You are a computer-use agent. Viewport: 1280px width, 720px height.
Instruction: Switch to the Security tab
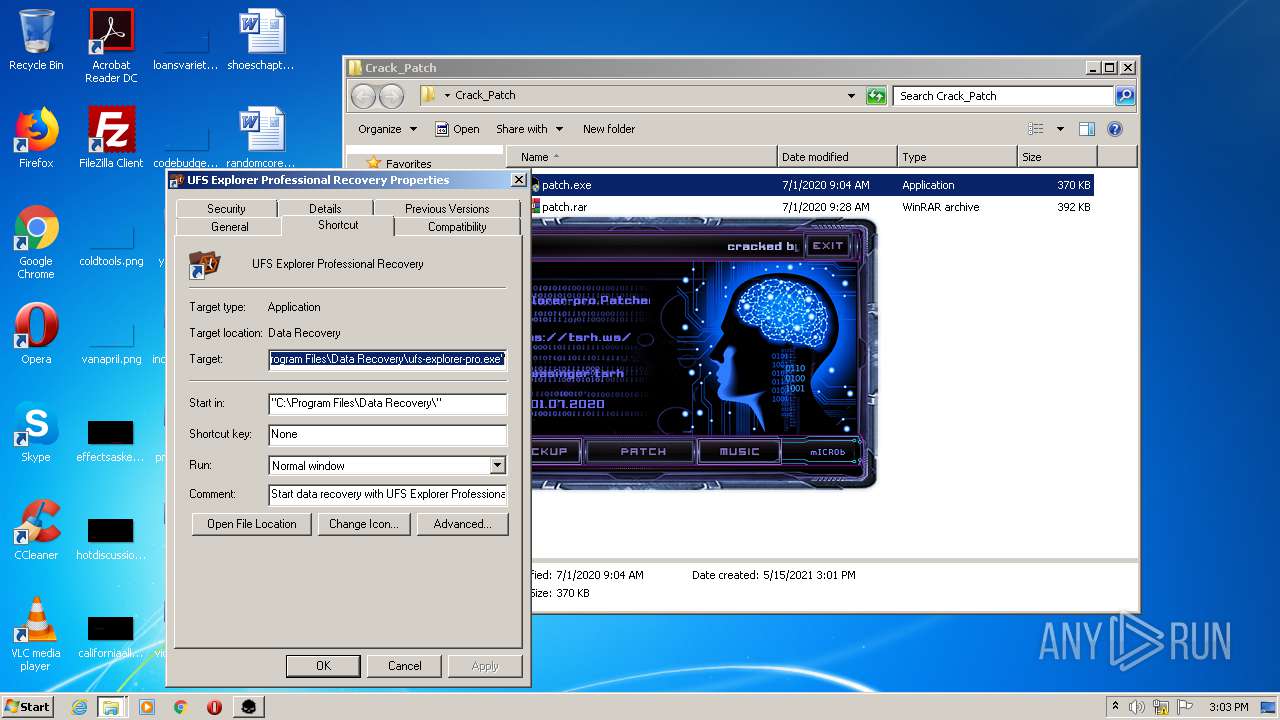(x=226, y=208)
